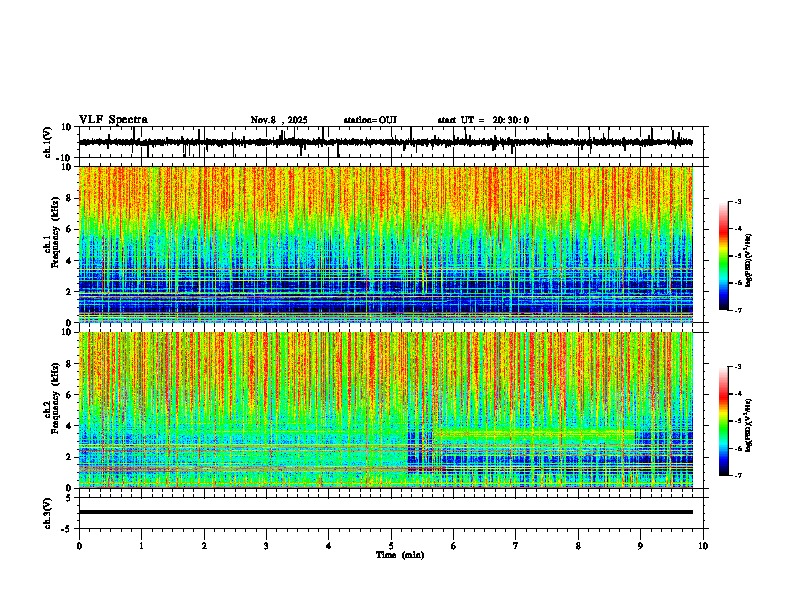
Task: Click the ch.3(V) flat waveform trace
Action: click(386, 512)
